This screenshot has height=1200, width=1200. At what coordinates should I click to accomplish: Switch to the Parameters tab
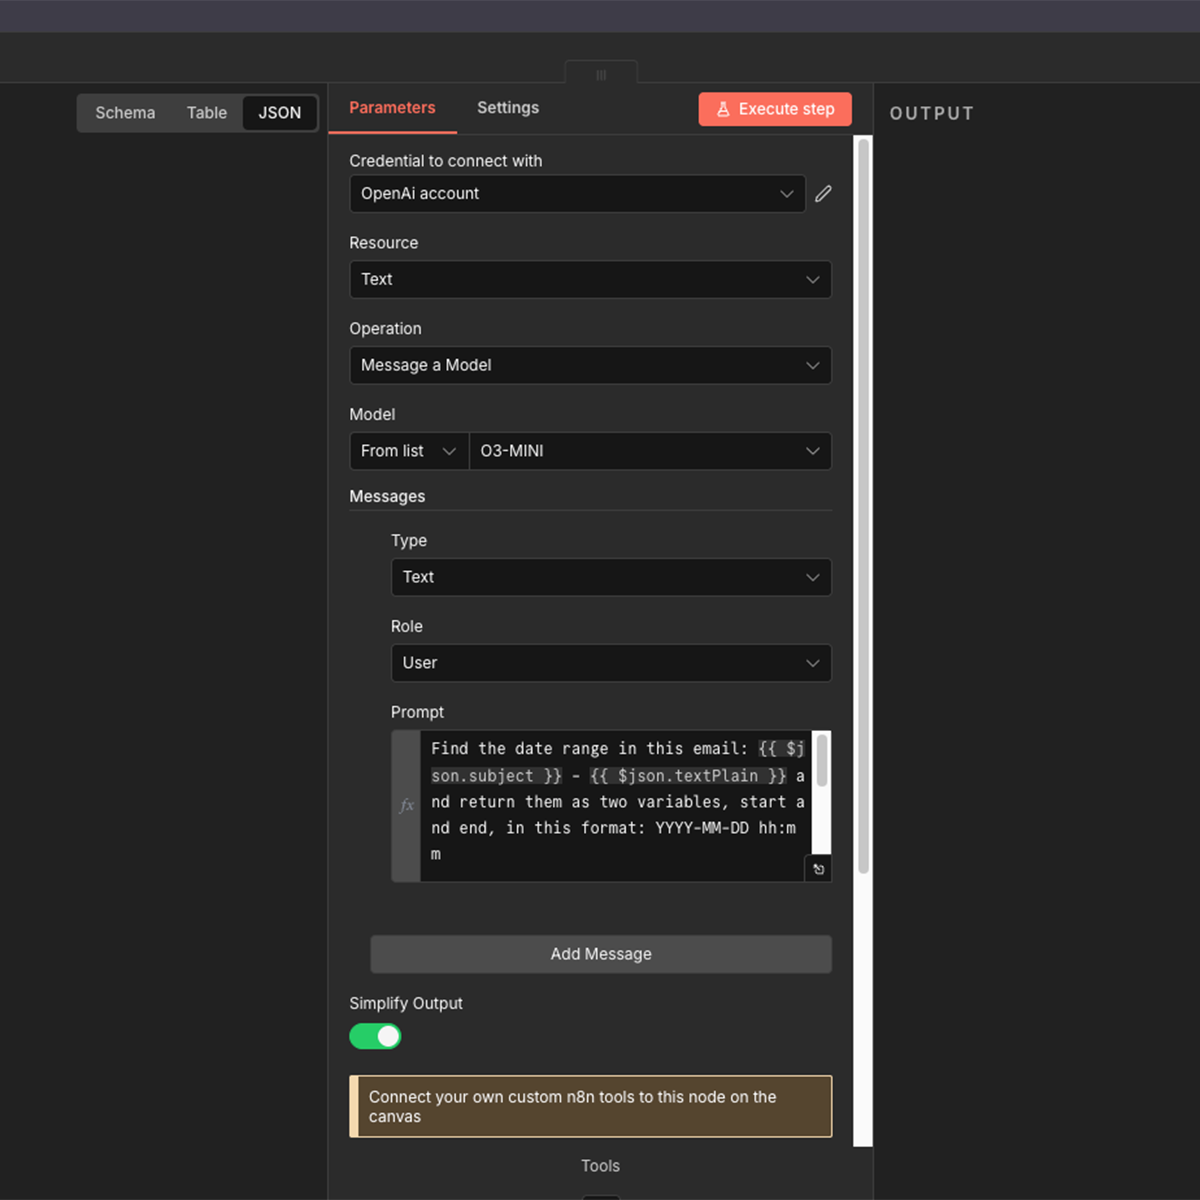point(392,107)
